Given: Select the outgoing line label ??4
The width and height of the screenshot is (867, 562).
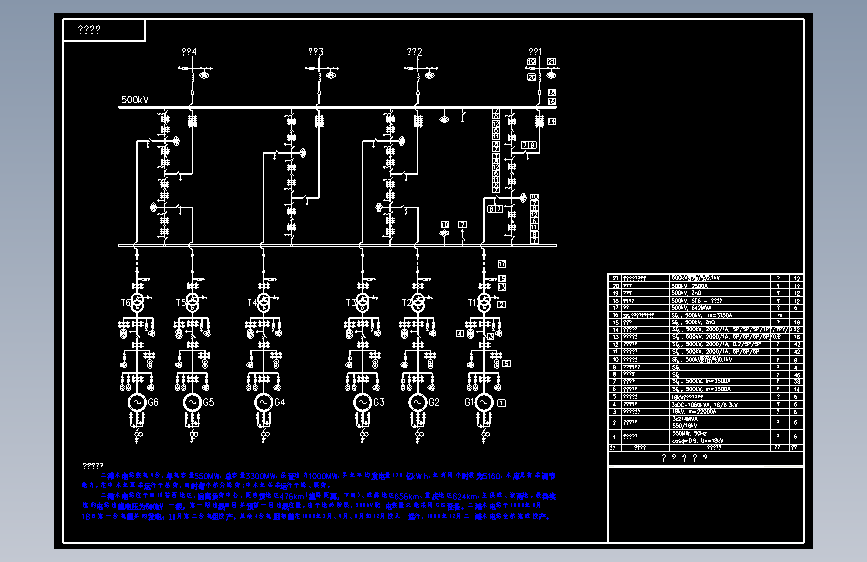Looking at the screenshot, I should coord(189,51).
